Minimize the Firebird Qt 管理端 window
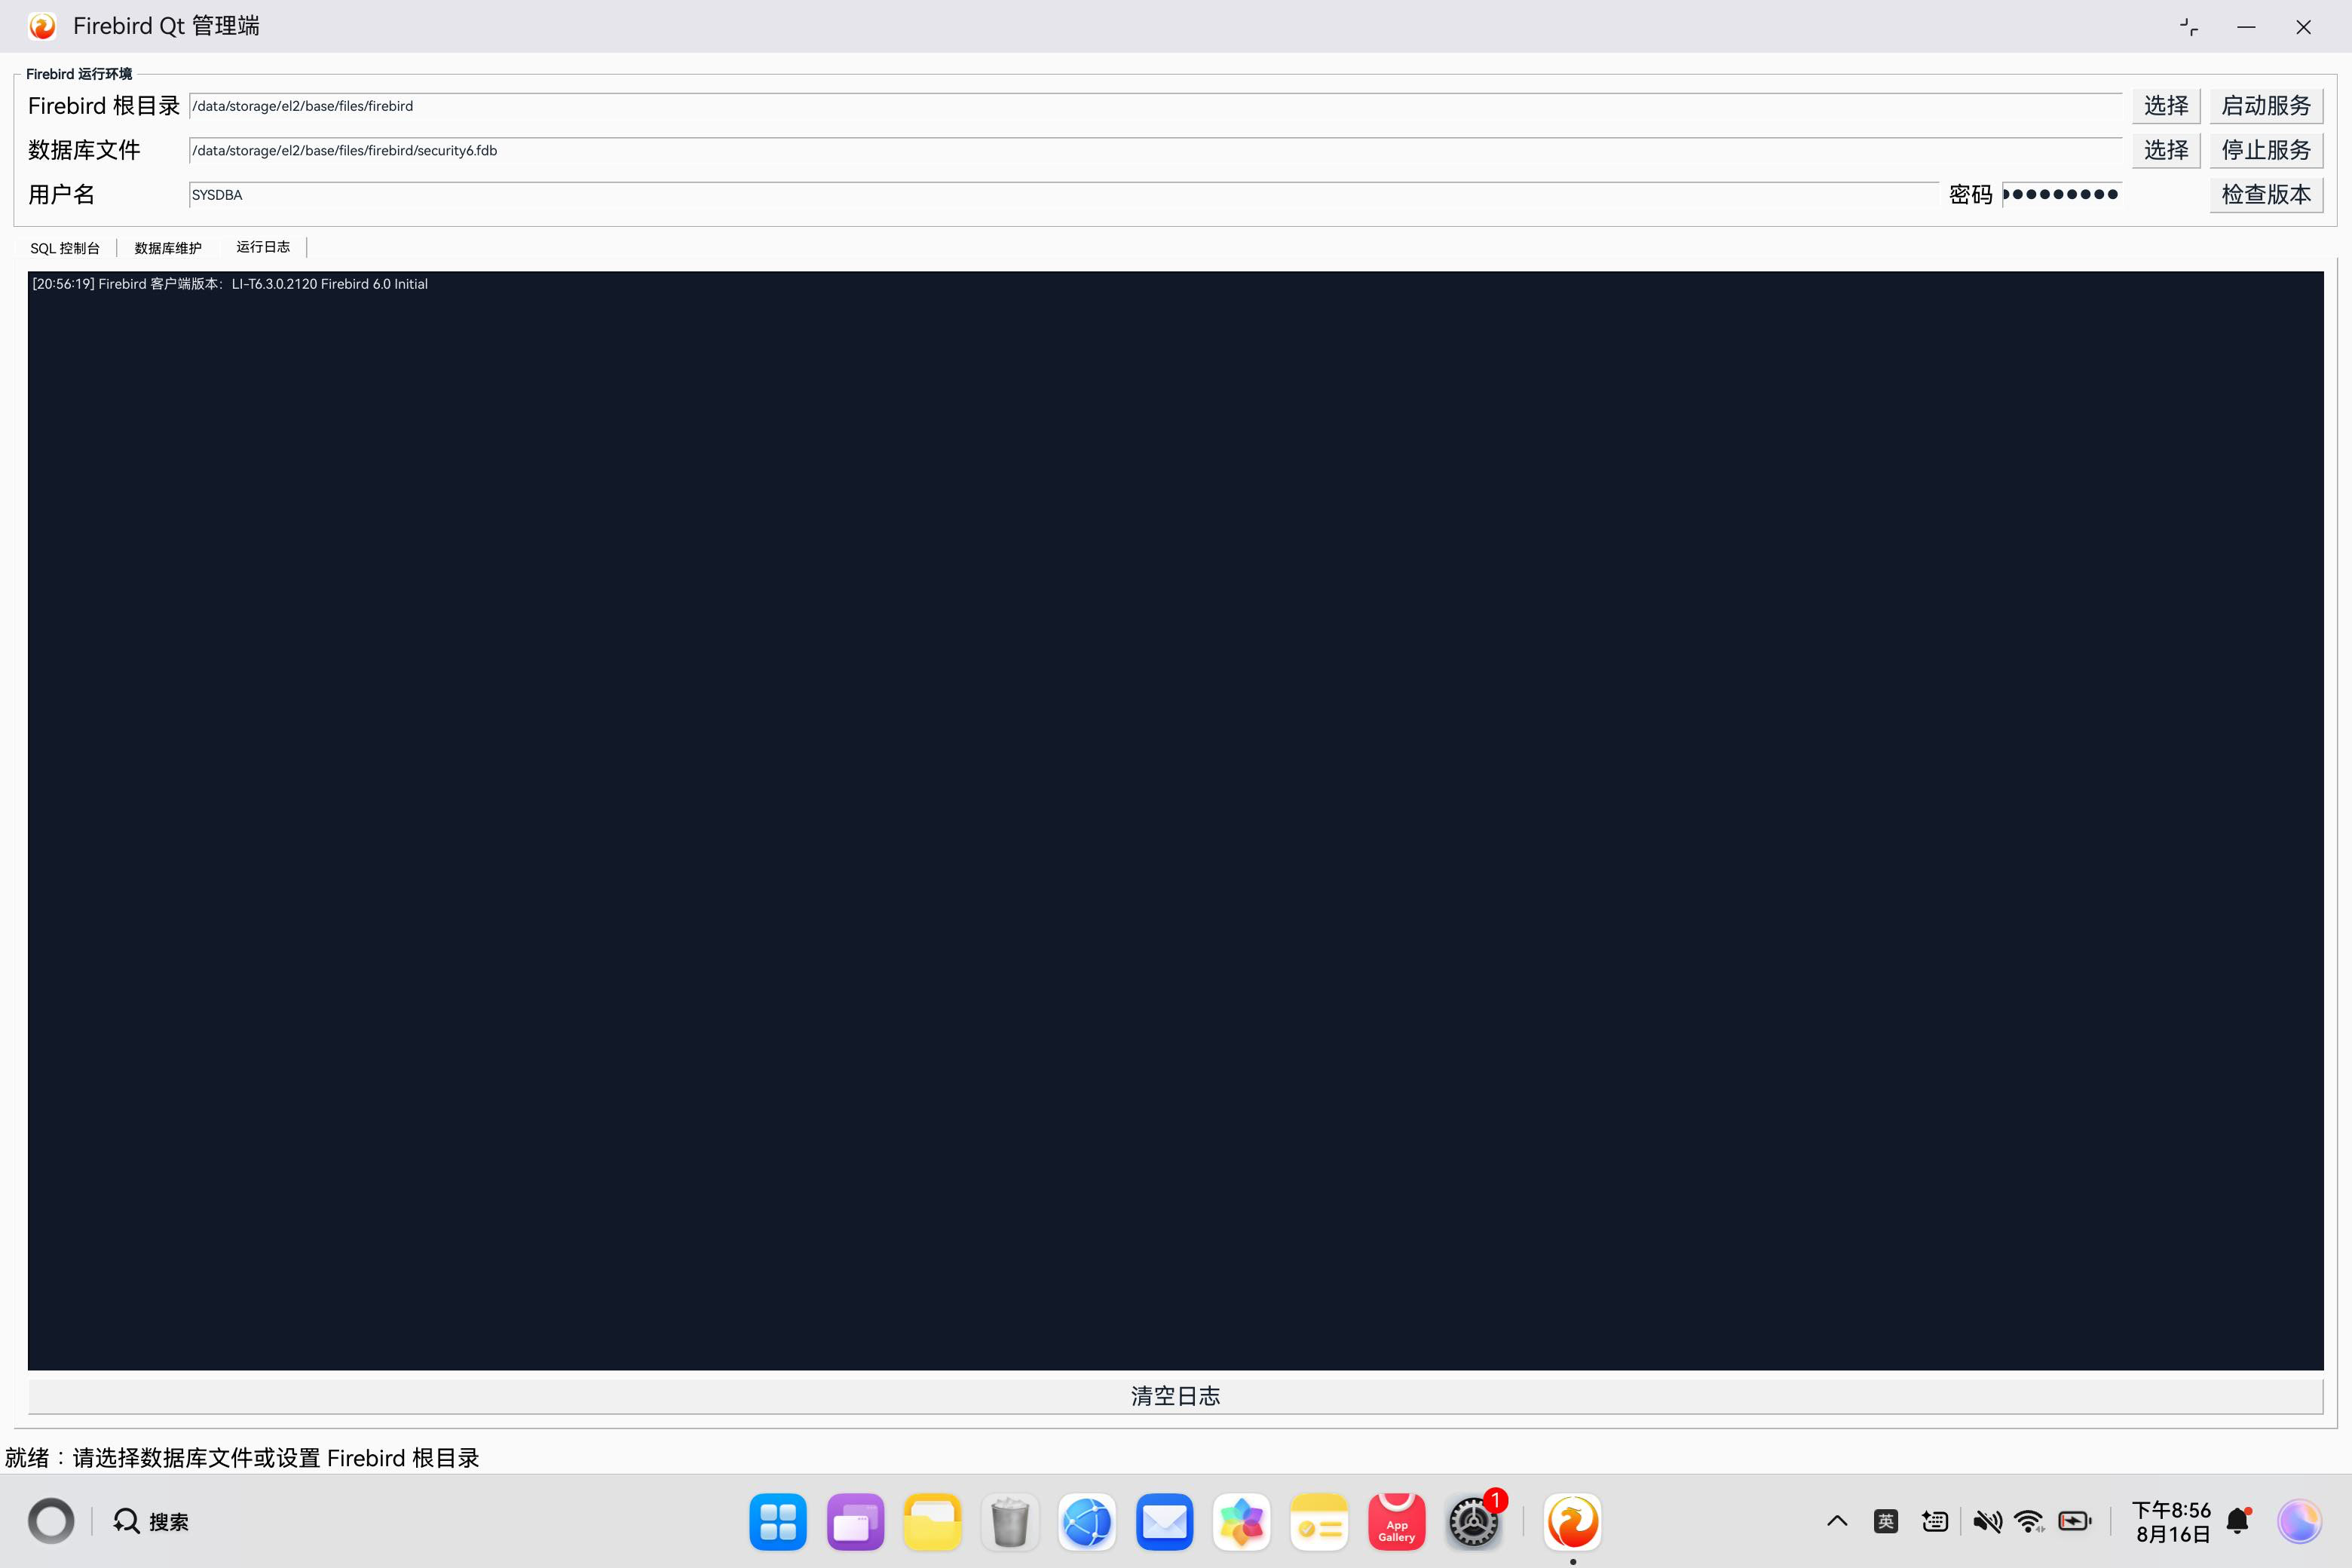The width and height of the screenshot is (2352, 1568). pos(2246,27)
